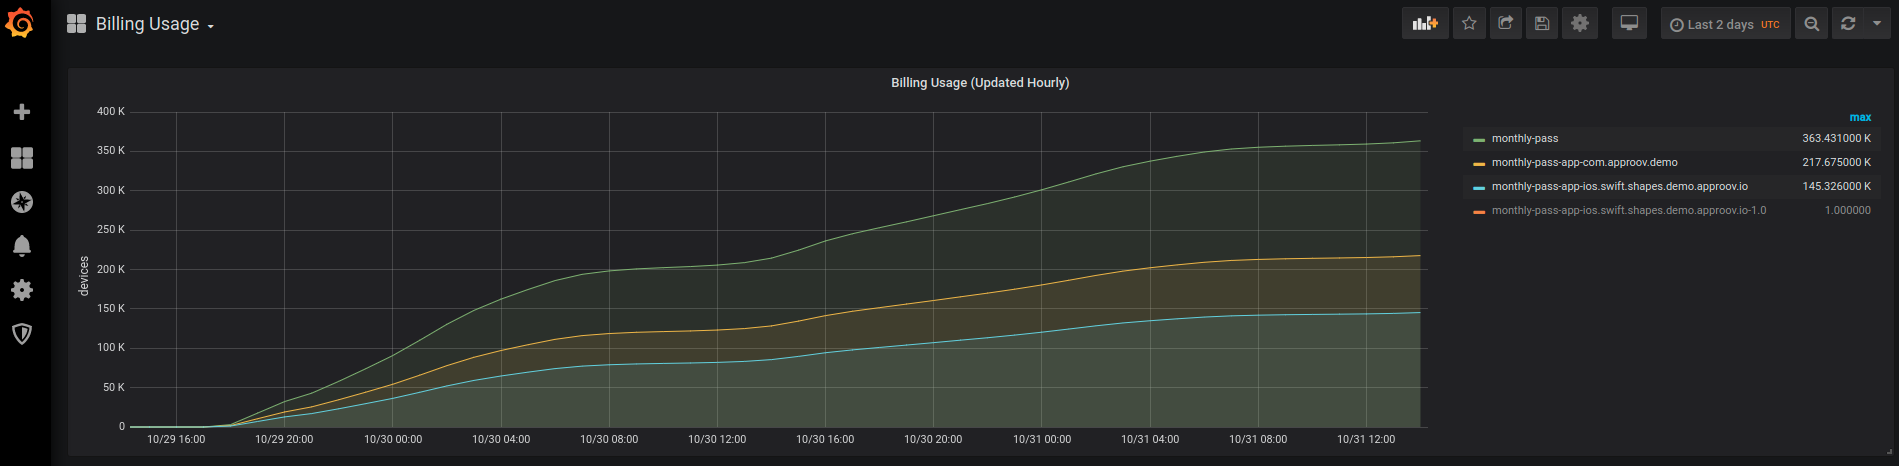Viewport: 1899px width, 466px height.
Task: Click the yellow monthly-pass-app-com.approov.demo color swatch
Action: coord(1479,163)
